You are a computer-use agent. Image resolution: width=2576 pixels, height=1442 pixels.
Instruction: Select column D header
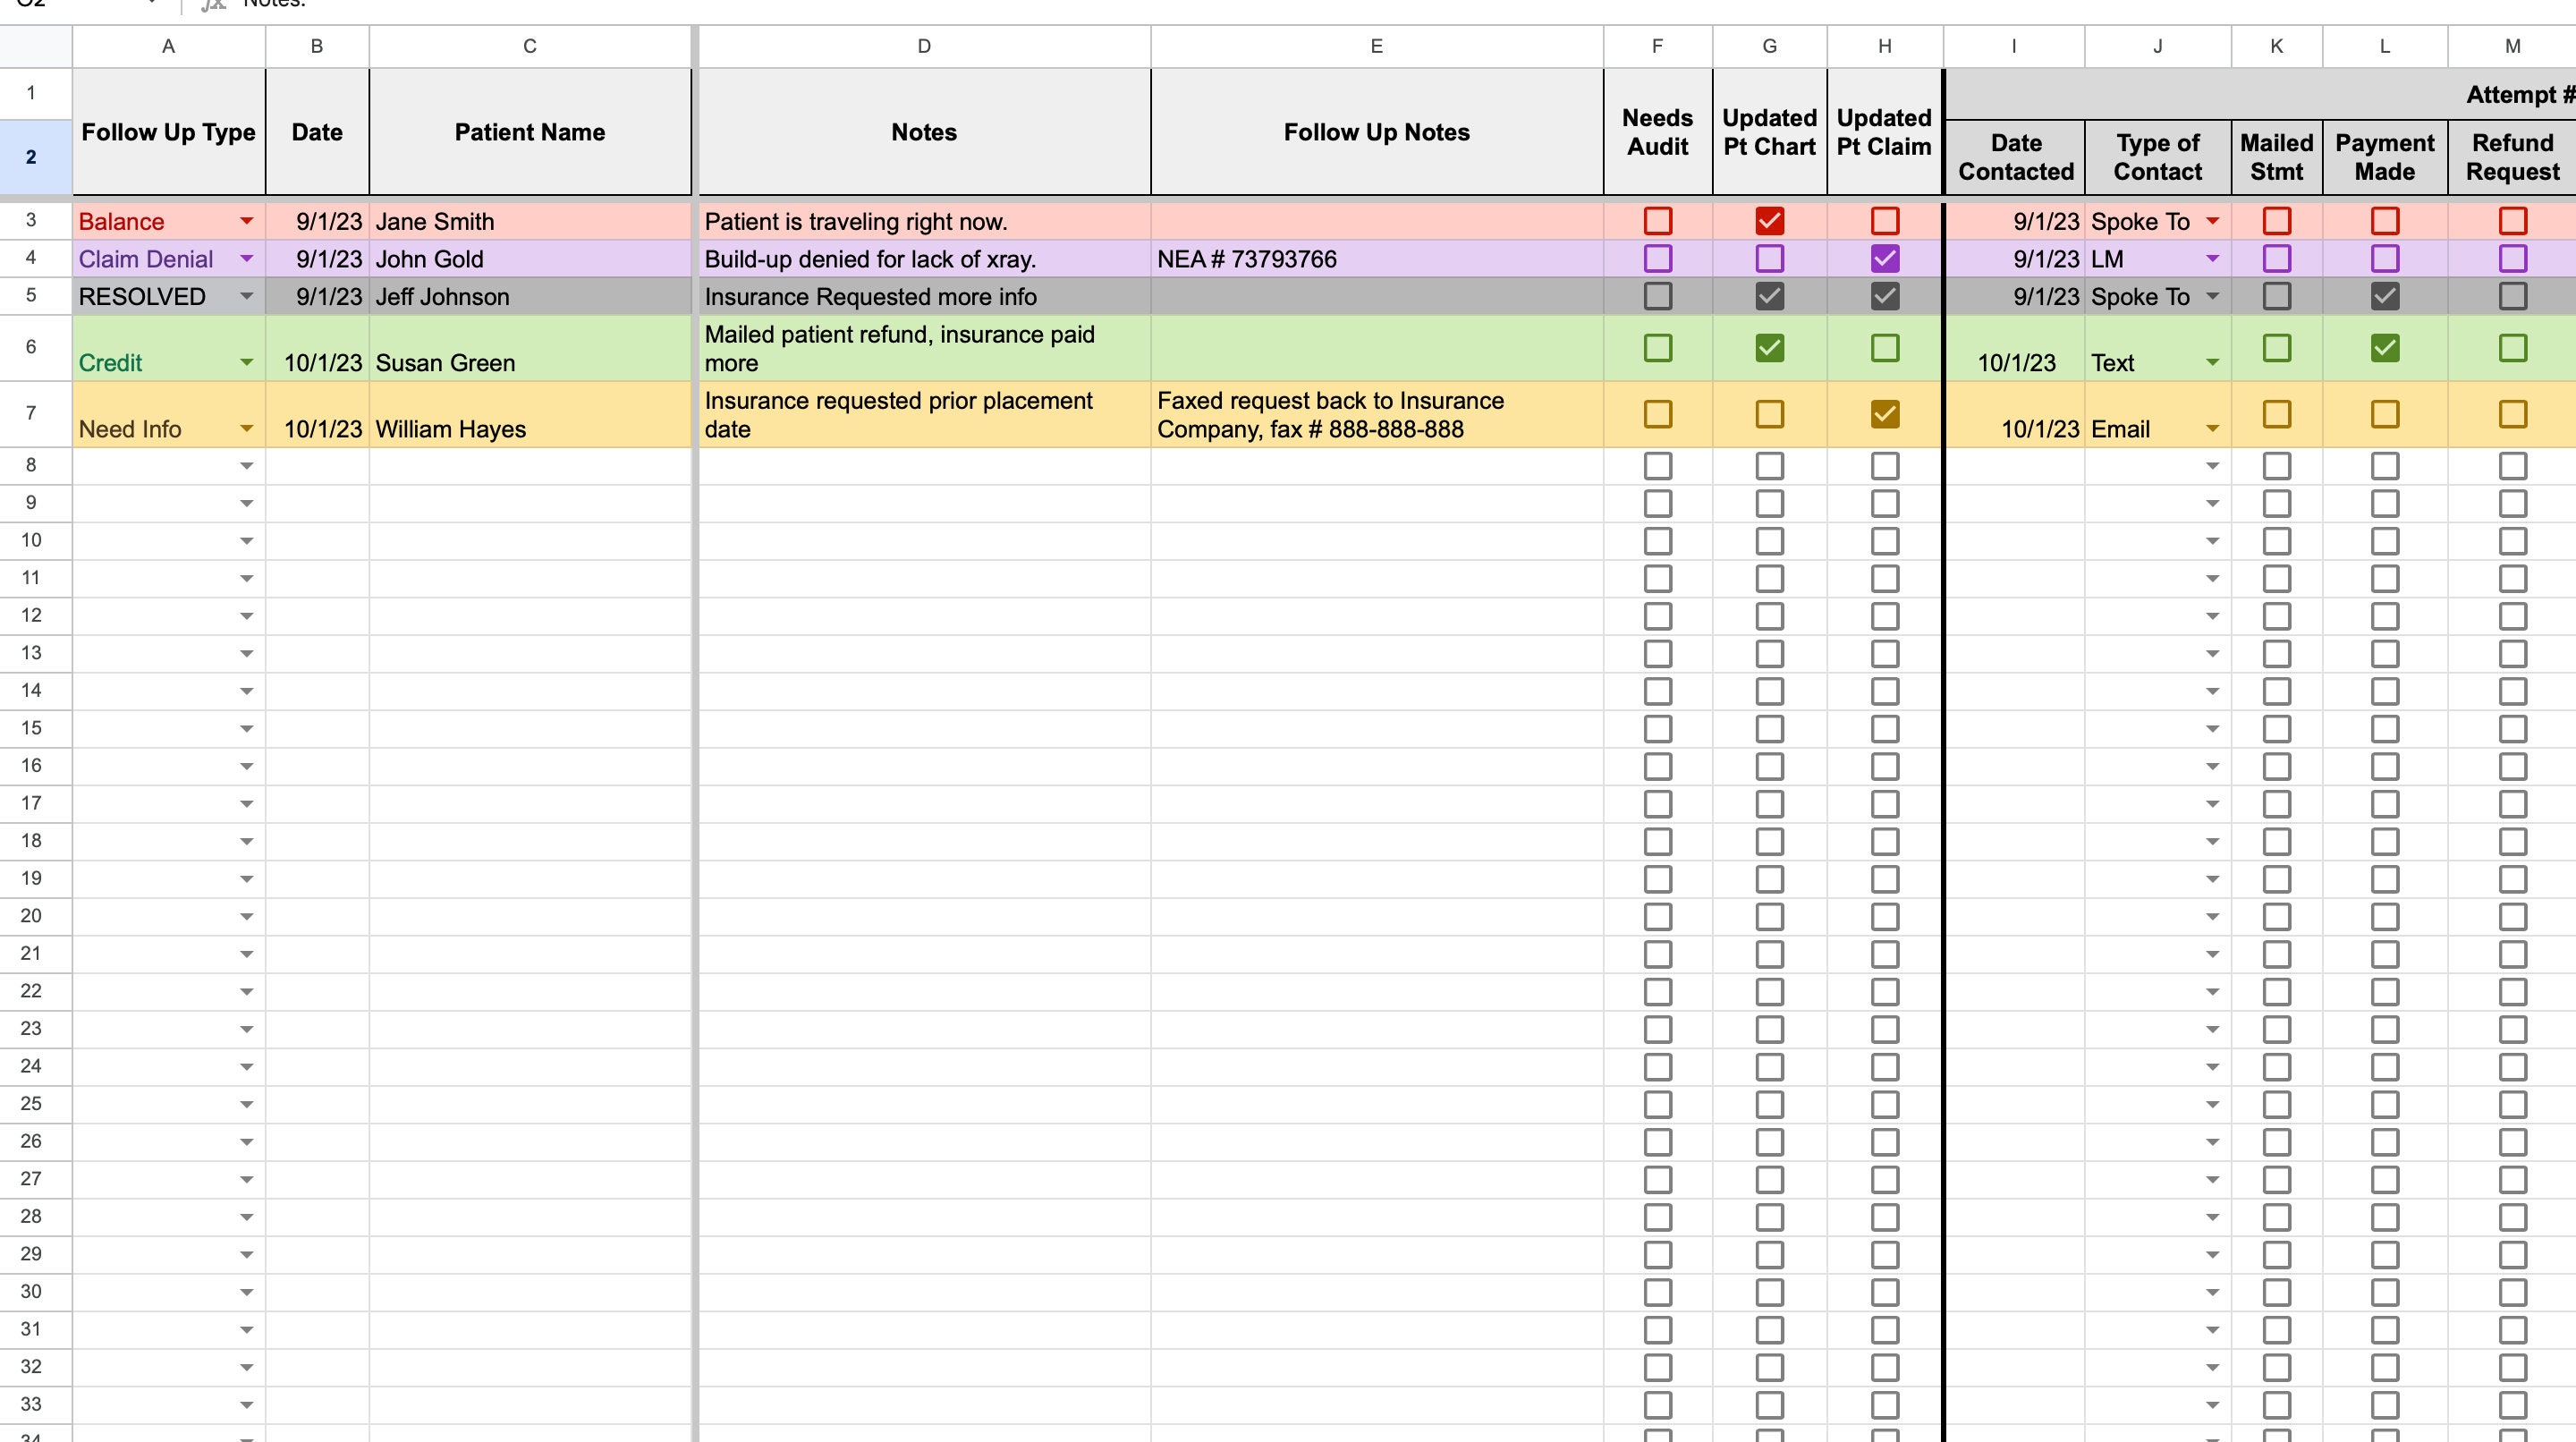coord(922,46)
